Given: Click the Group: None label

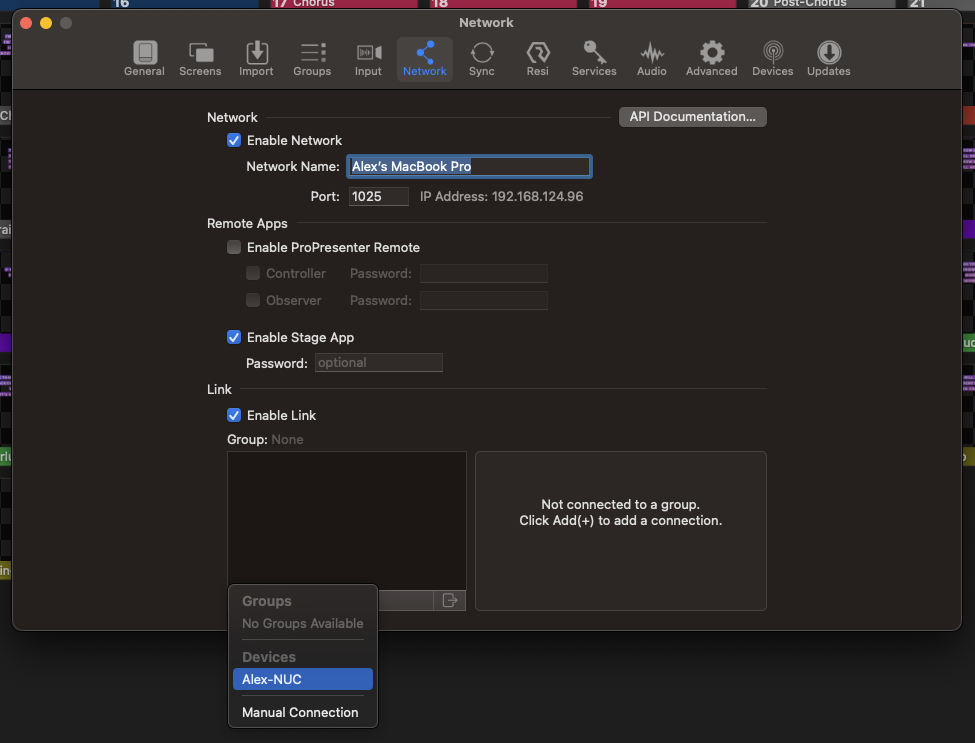Looking at the screenshot, I should coord(265,440).
